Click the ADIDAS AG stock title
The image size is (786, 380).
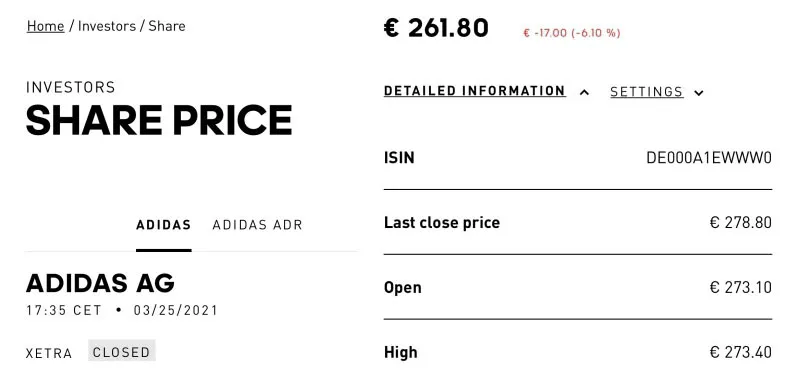pos(100,284)
